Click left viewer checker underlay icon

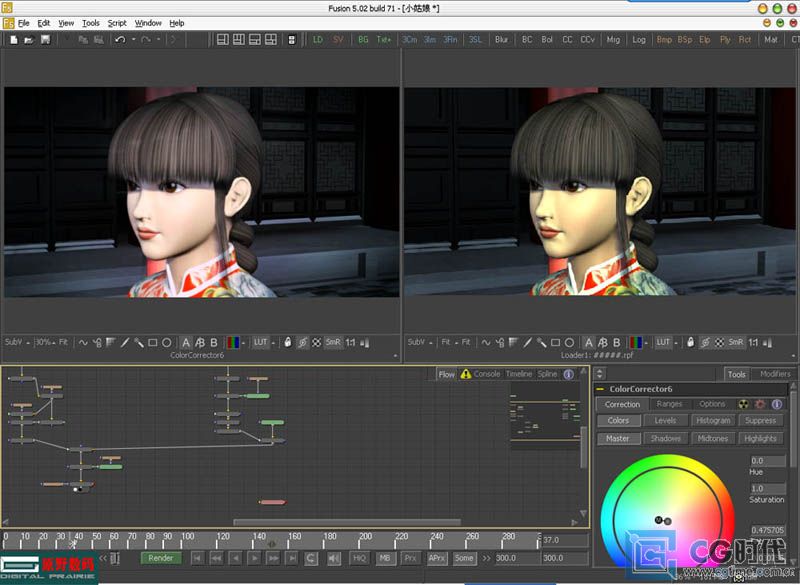coord(316,343)
